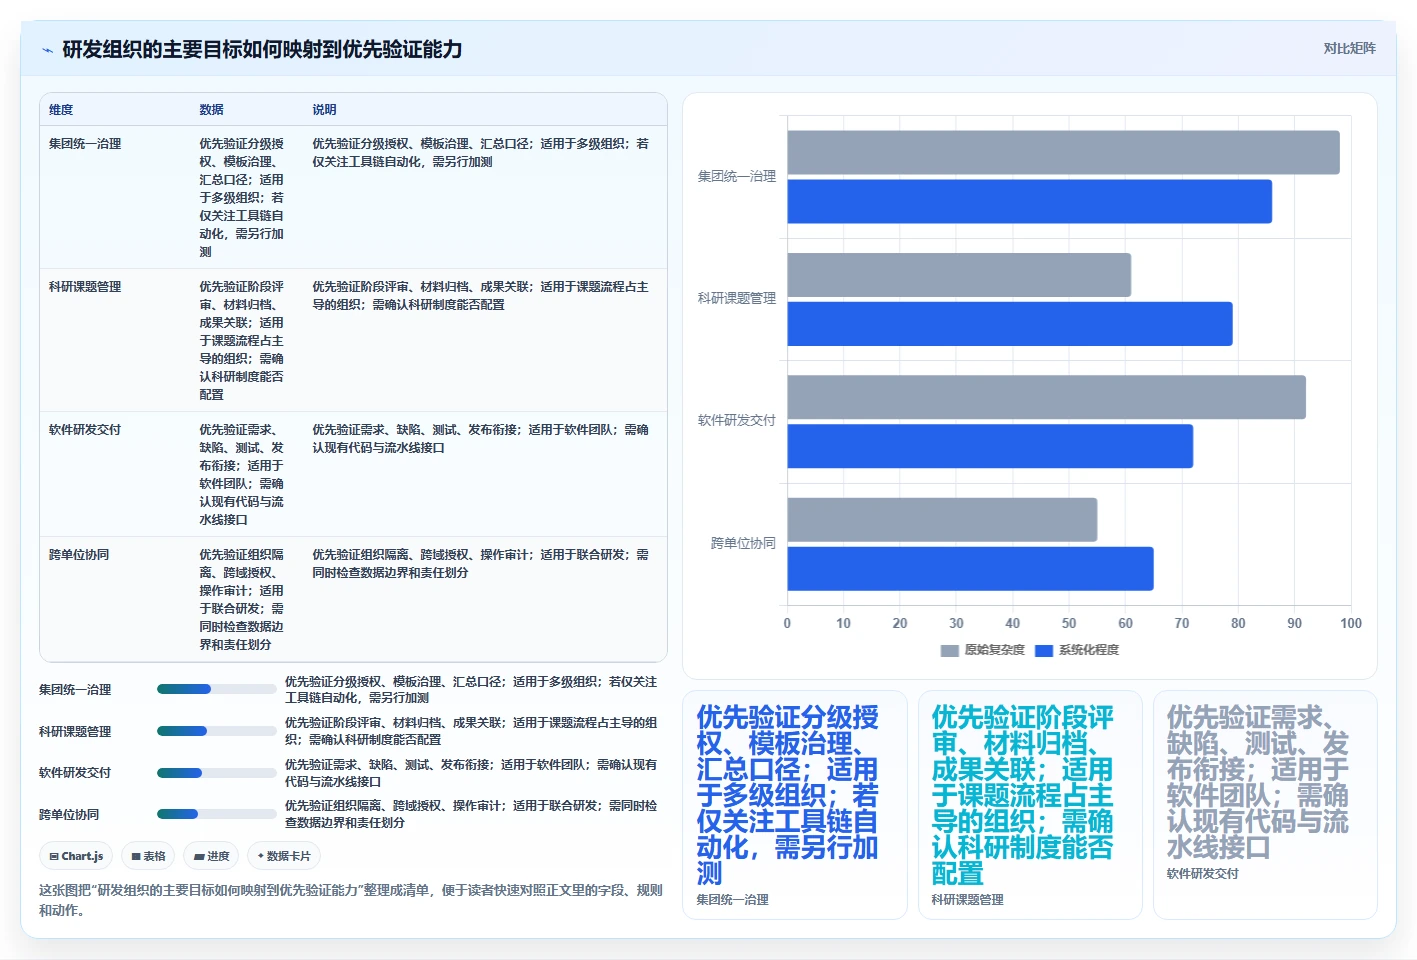Click the 维度 column header
The height and width of the screenshot is (960, 1417).
click(x=61, y=110)
